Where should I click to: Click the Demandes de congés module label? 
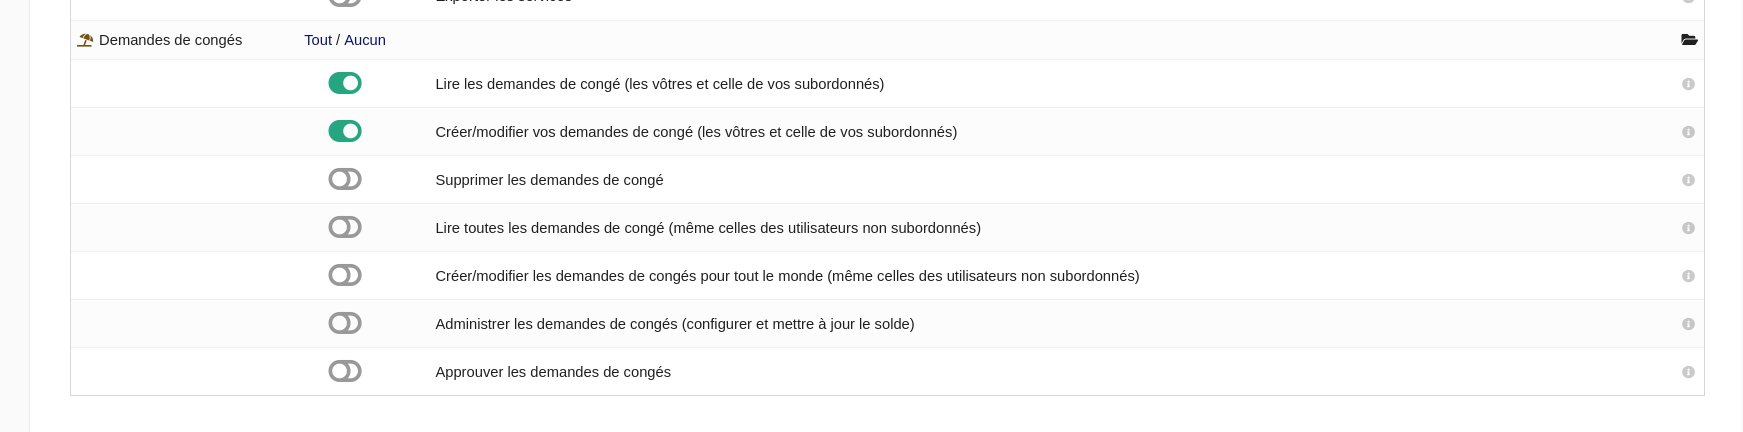(170, 40)
